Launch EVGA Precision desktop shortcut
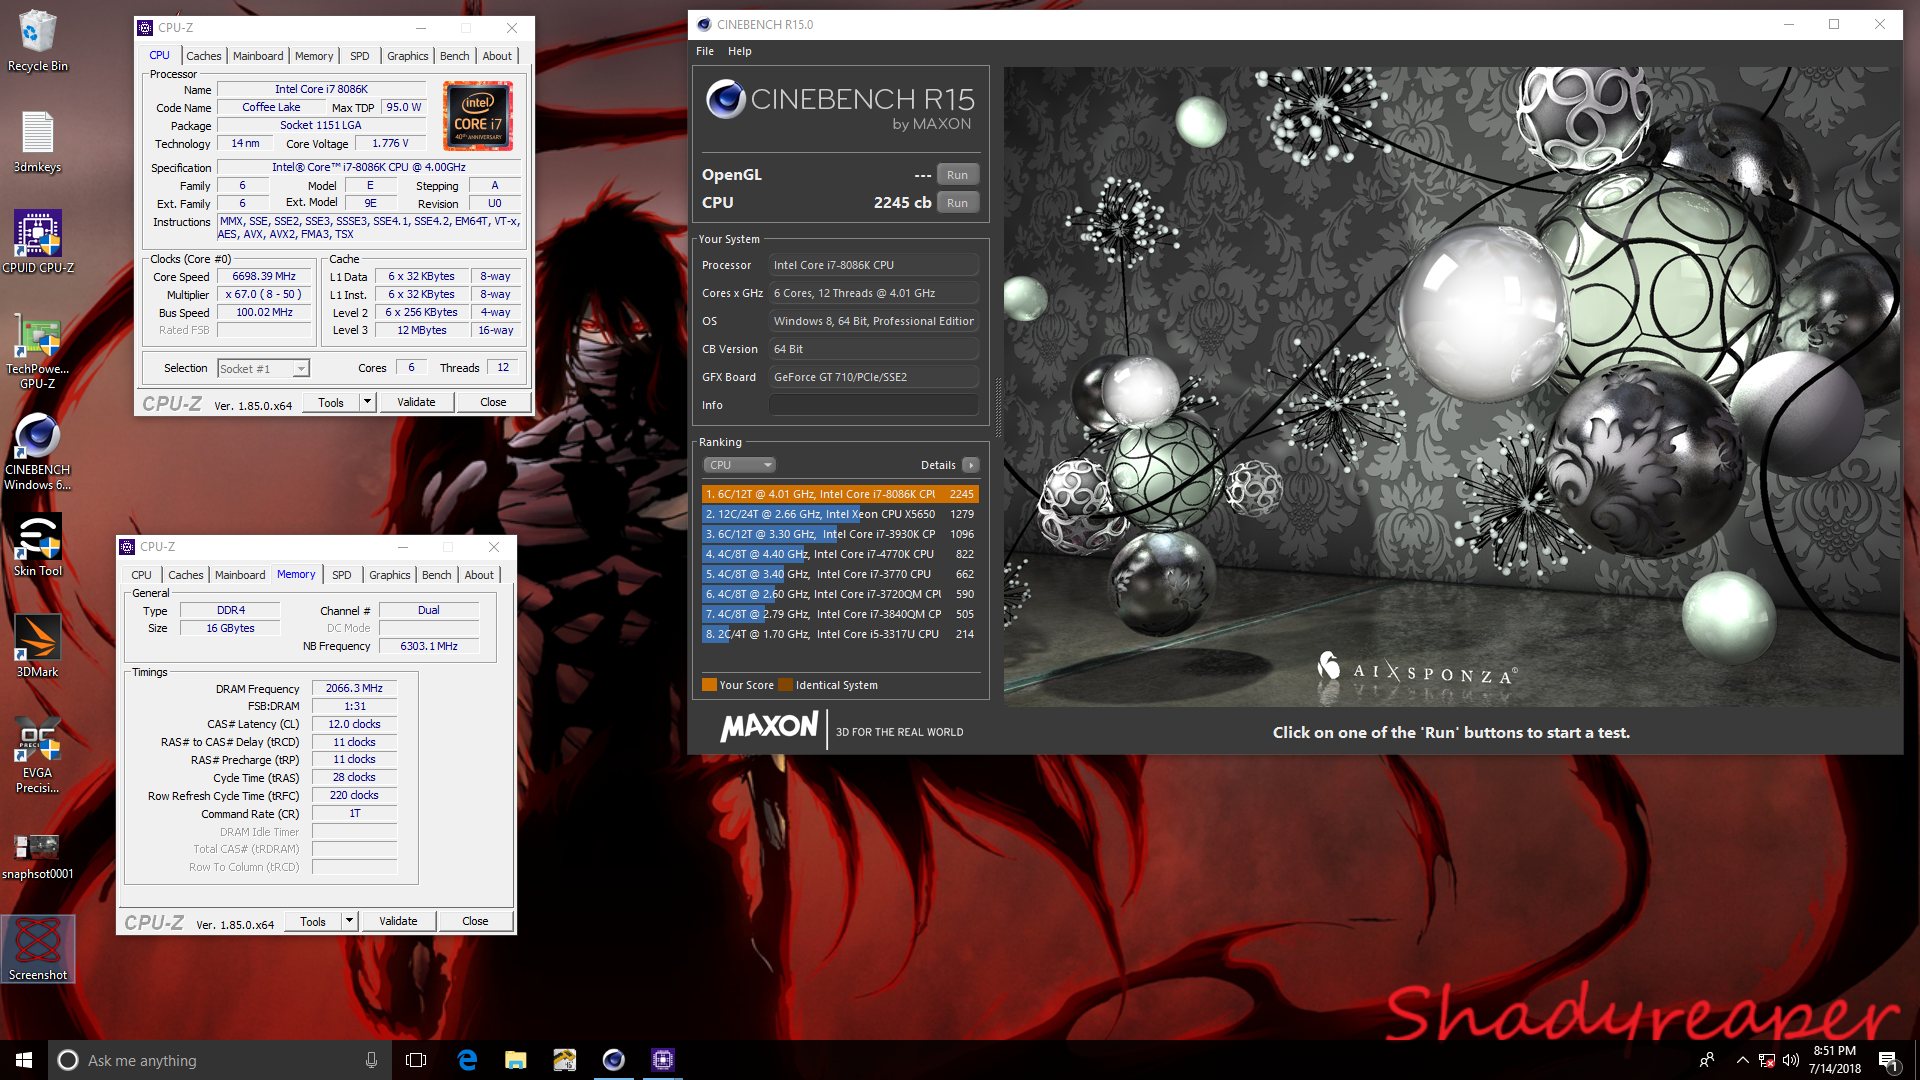The width and height of the screenshot is (1920, 1080). pyautogui.click(x=37, y=755)
